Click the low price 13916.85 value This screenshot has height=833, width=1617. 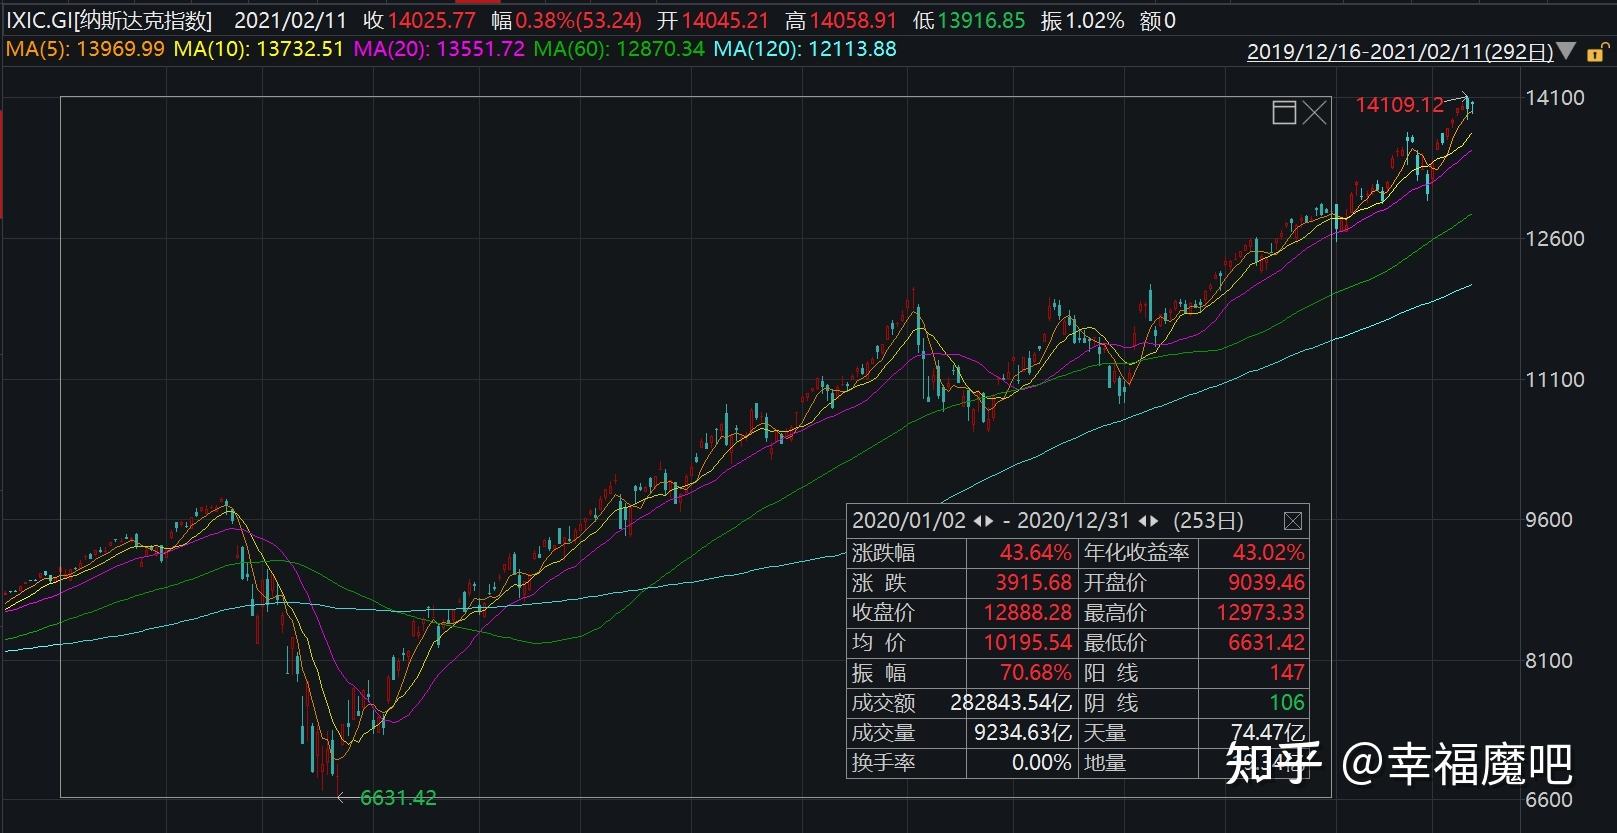pos(981,20)
